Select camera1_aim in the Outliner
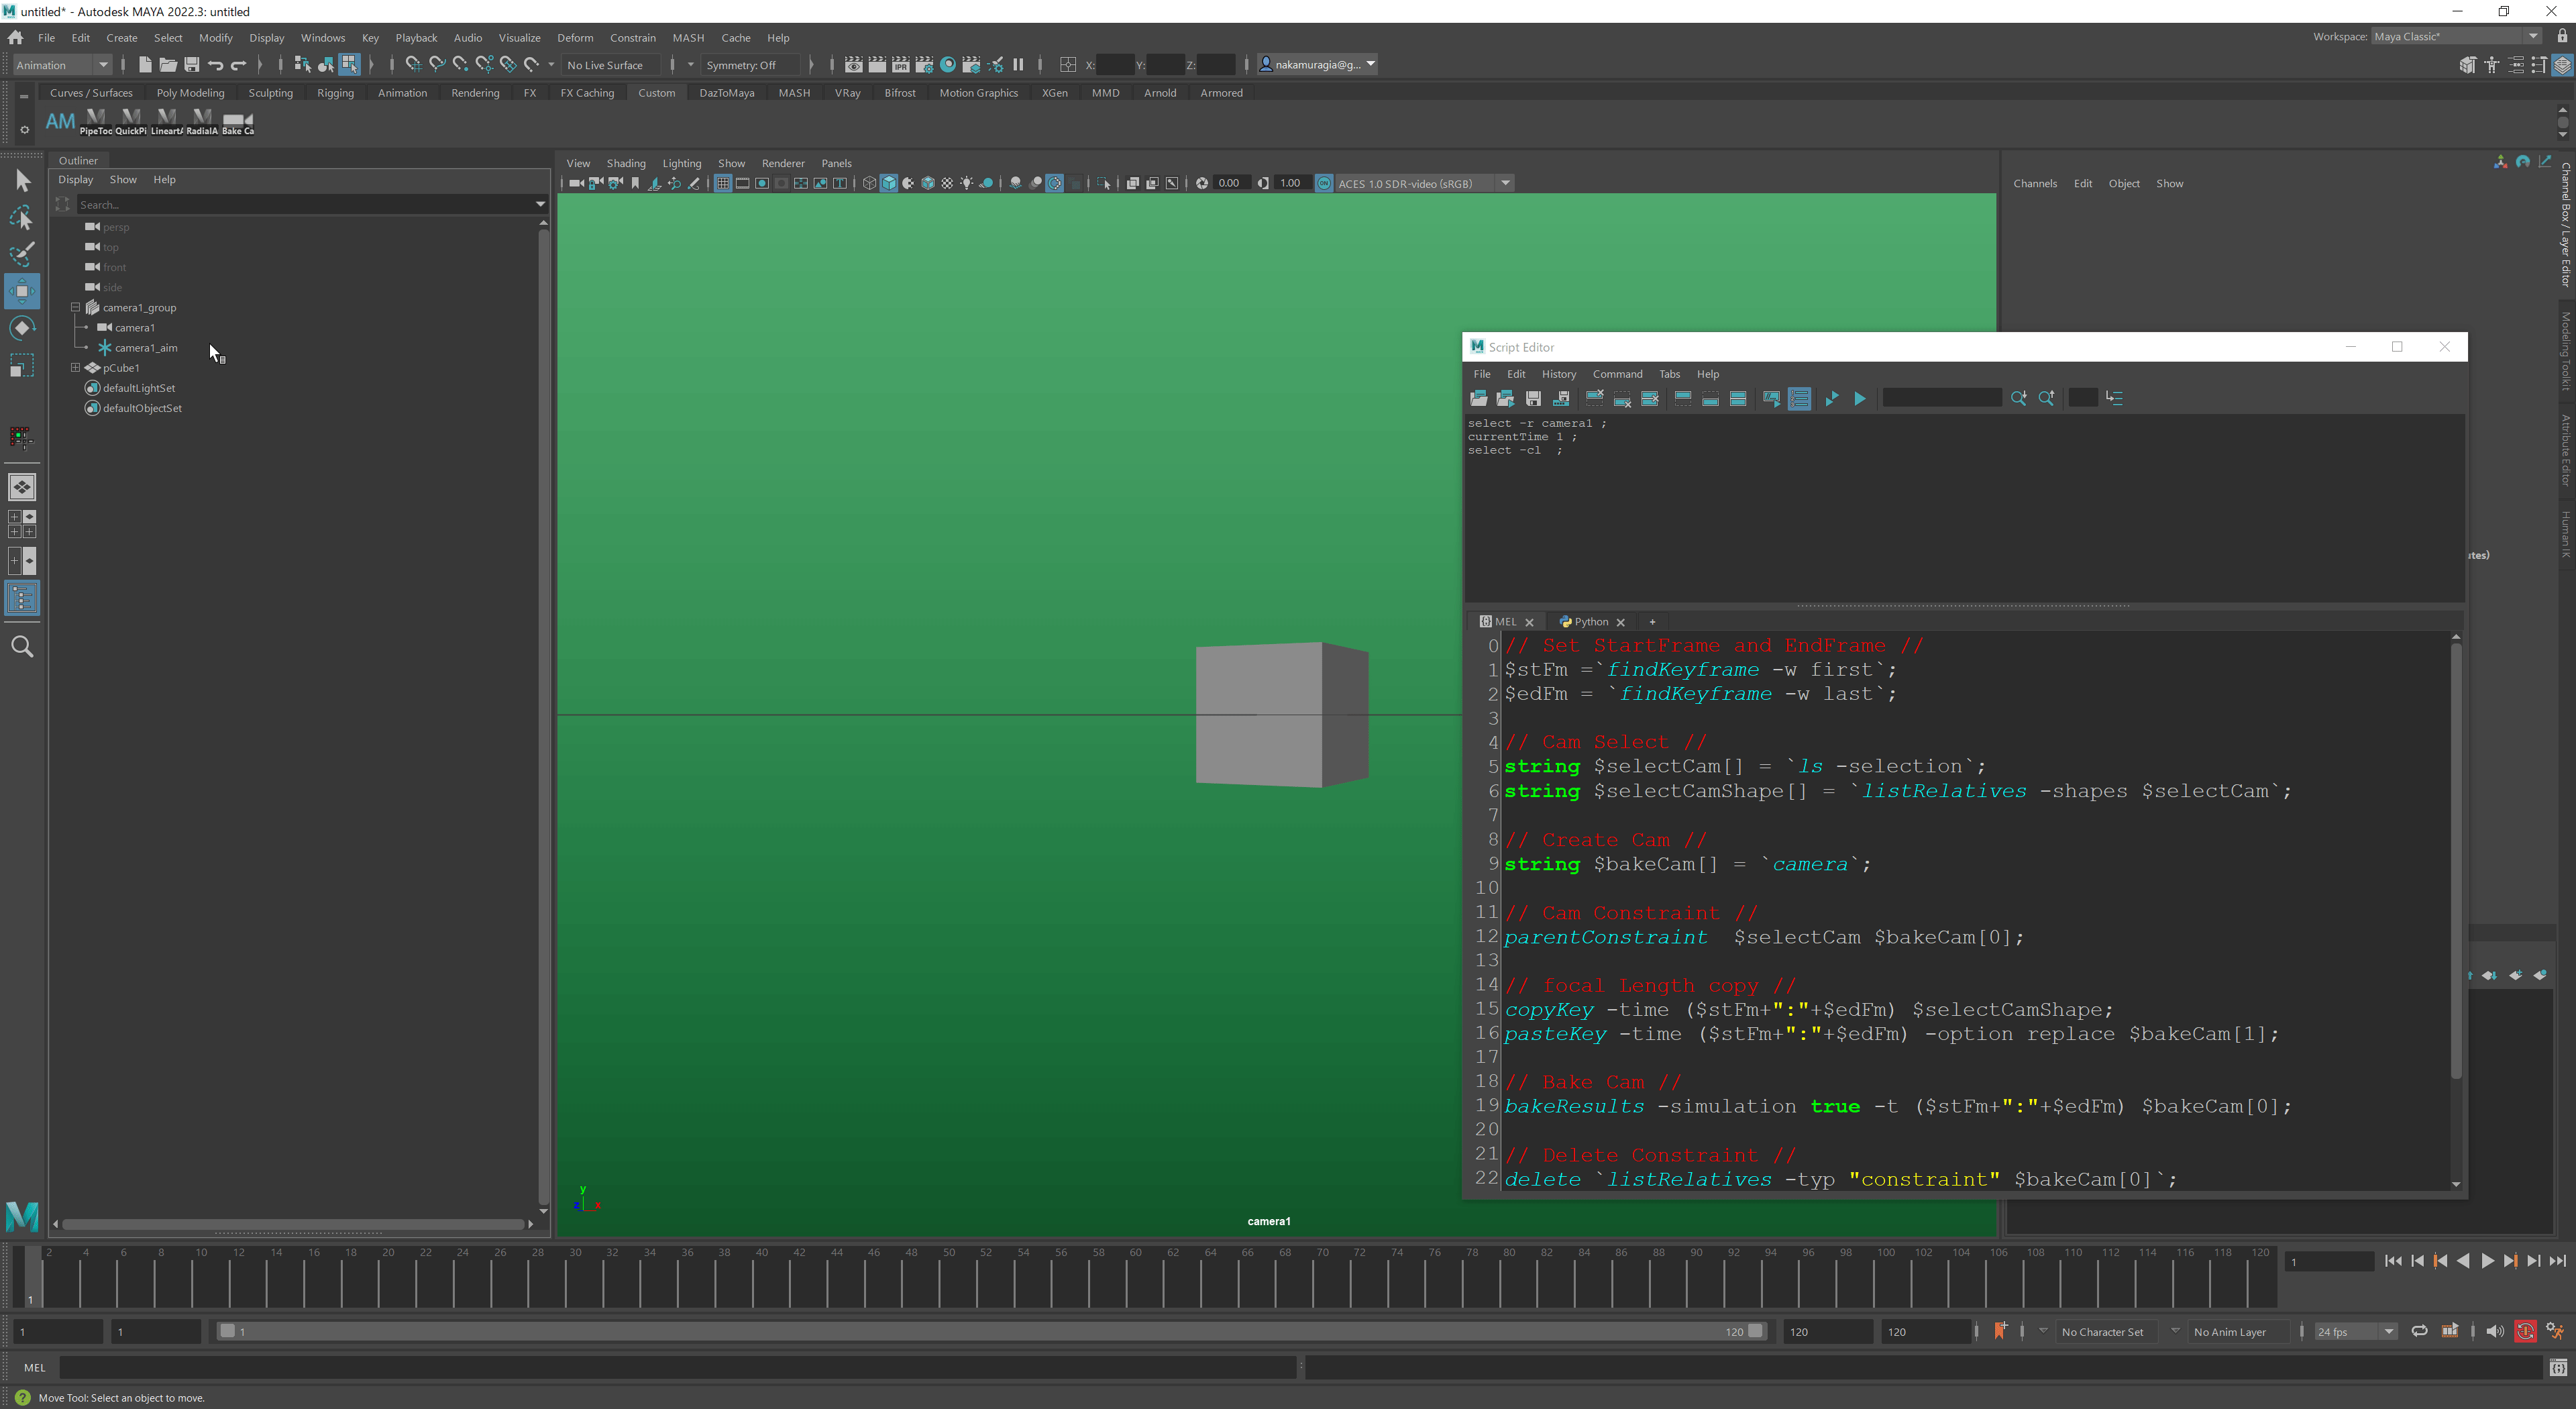 tap(146, 348)
